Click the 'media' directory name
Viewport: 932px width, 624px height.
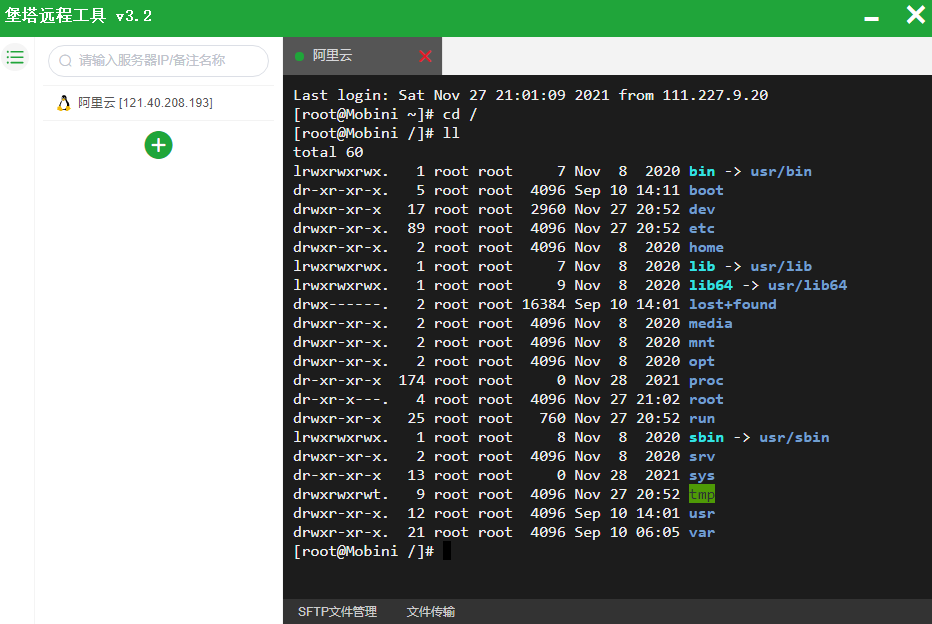point(710,323)
